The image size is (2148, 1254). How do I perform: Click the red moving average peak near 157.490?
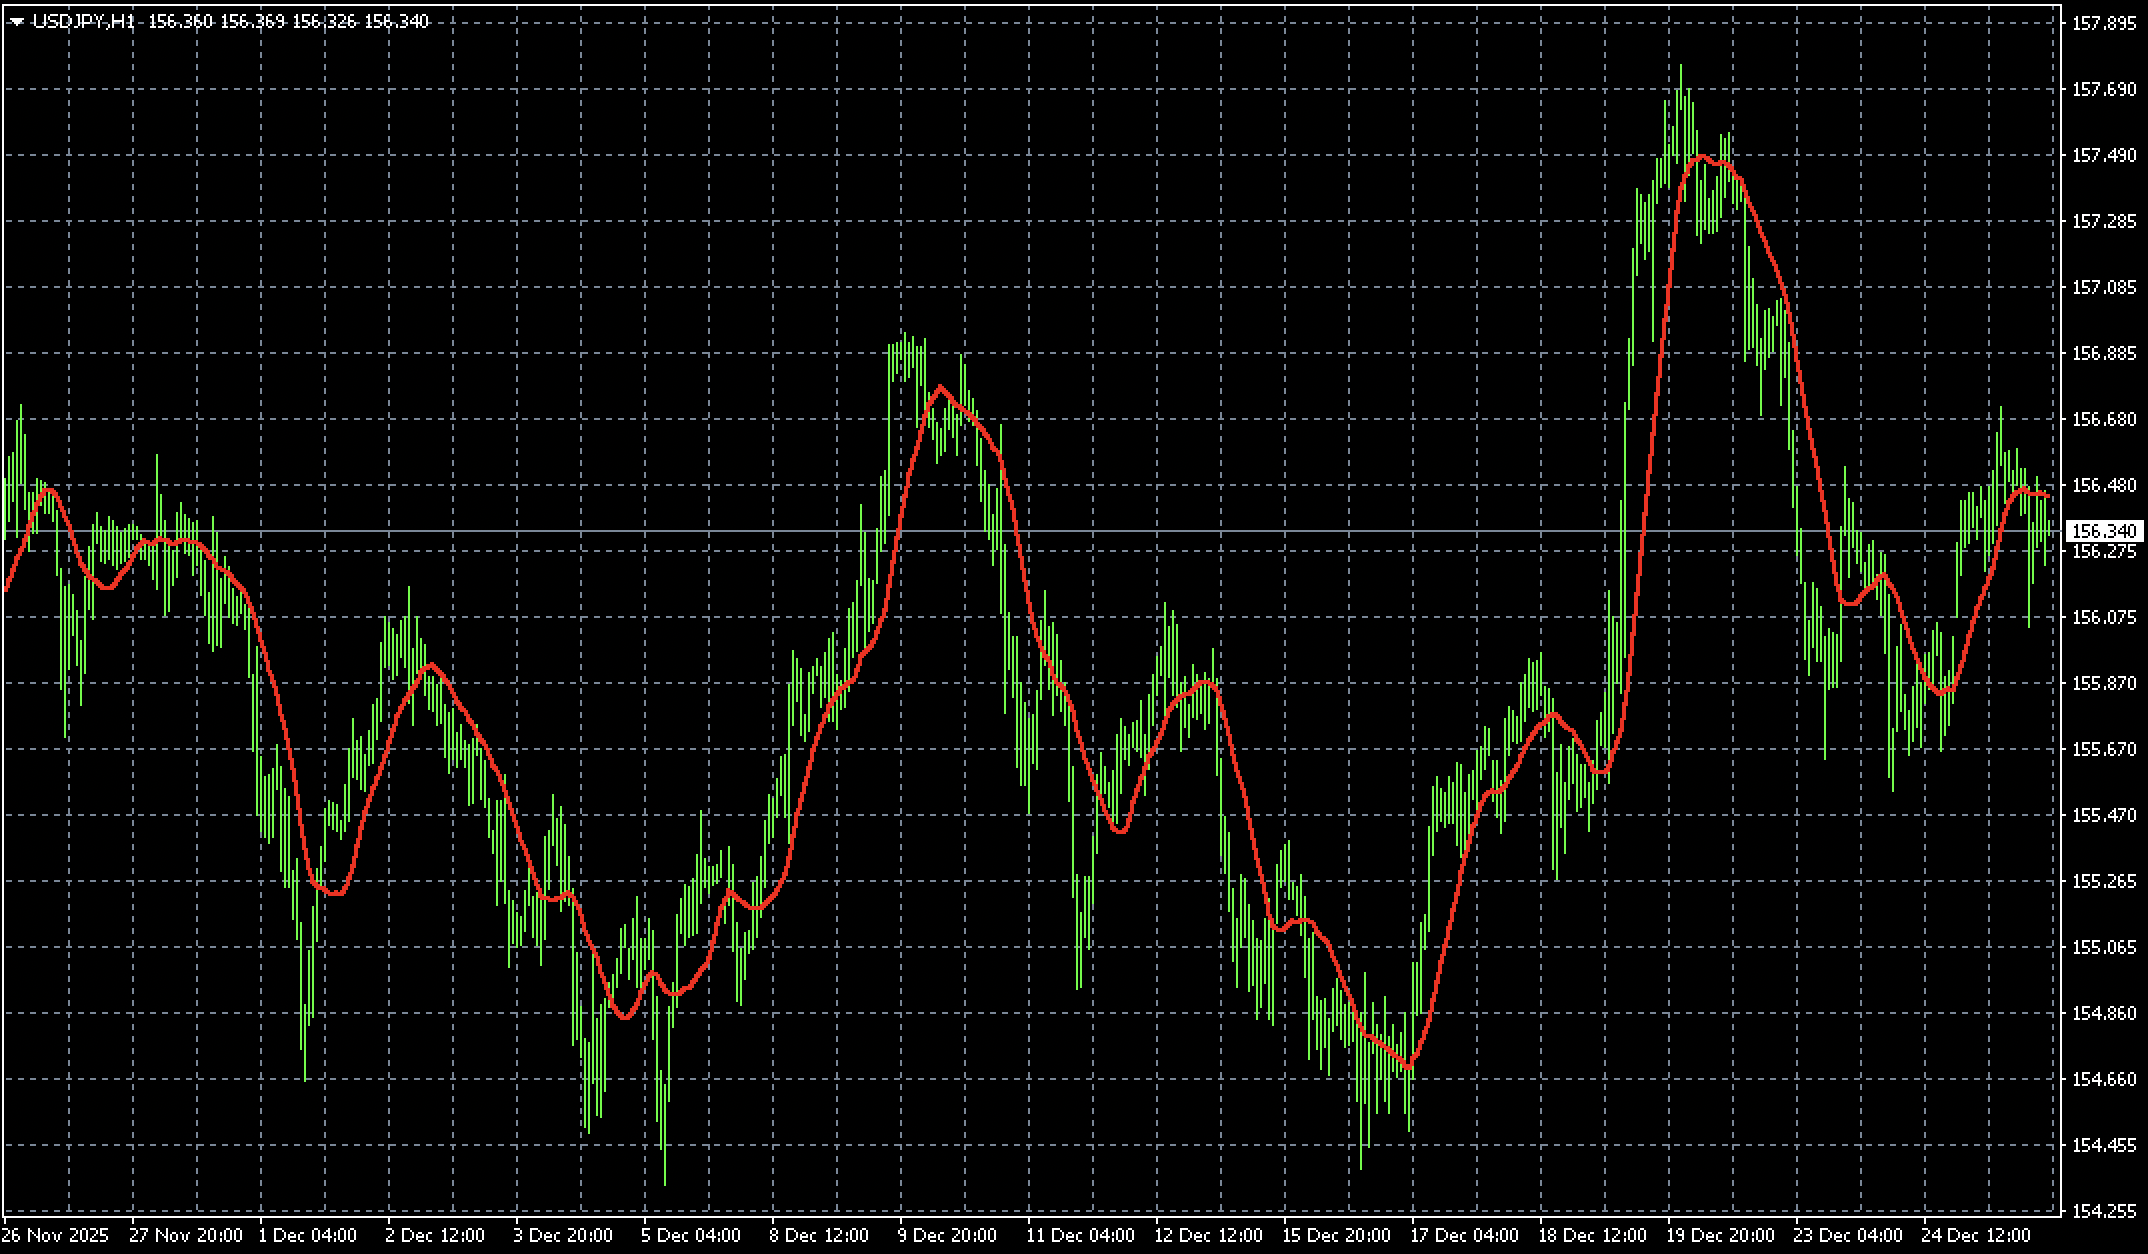[1701, 156]
